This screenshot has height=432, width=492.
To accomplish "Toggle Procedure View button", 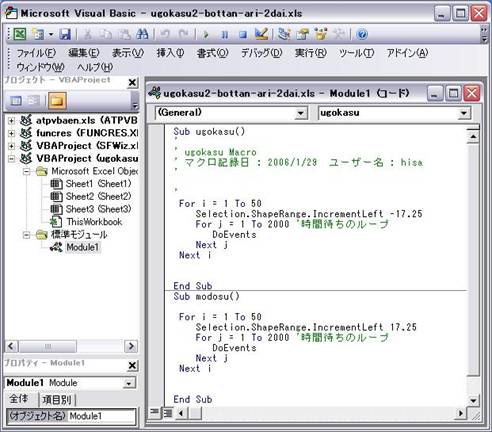I will 154,413.
